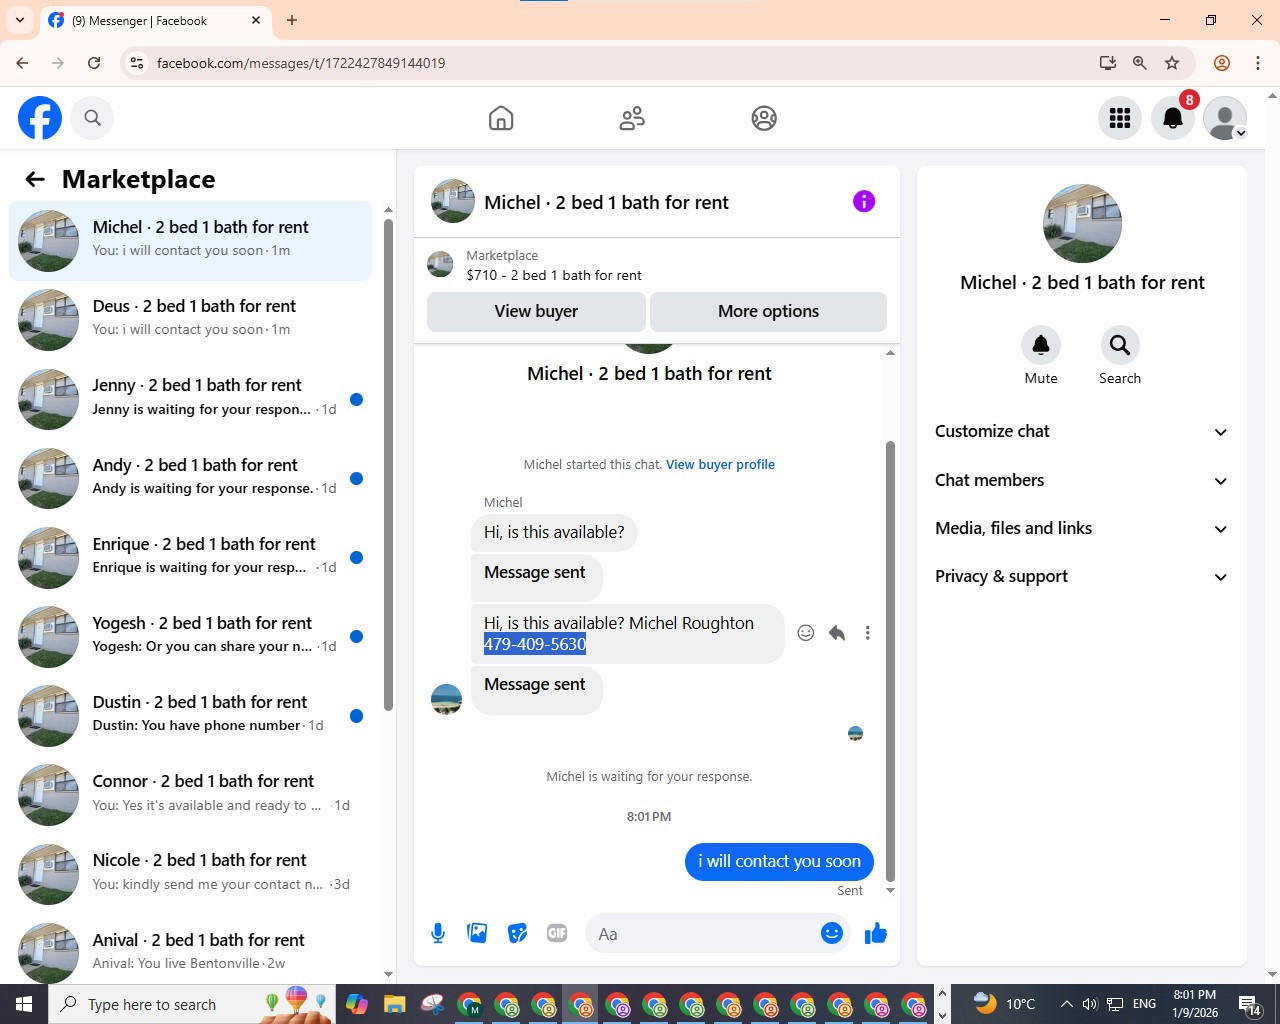React to message with emoji icon
This screenshot has width=1280, height=1024.
tap(806, 633)
